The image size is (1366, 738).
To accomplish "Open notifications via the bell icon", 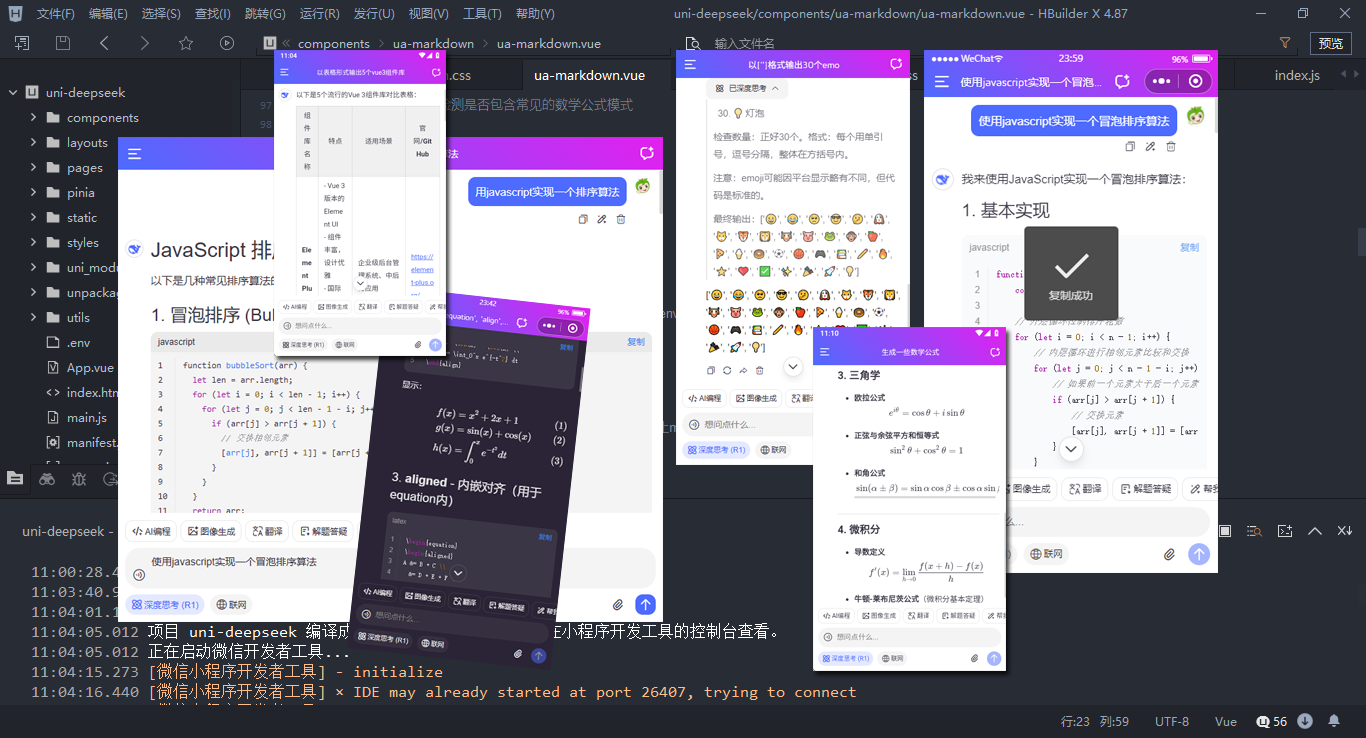I will point(1334,720).
